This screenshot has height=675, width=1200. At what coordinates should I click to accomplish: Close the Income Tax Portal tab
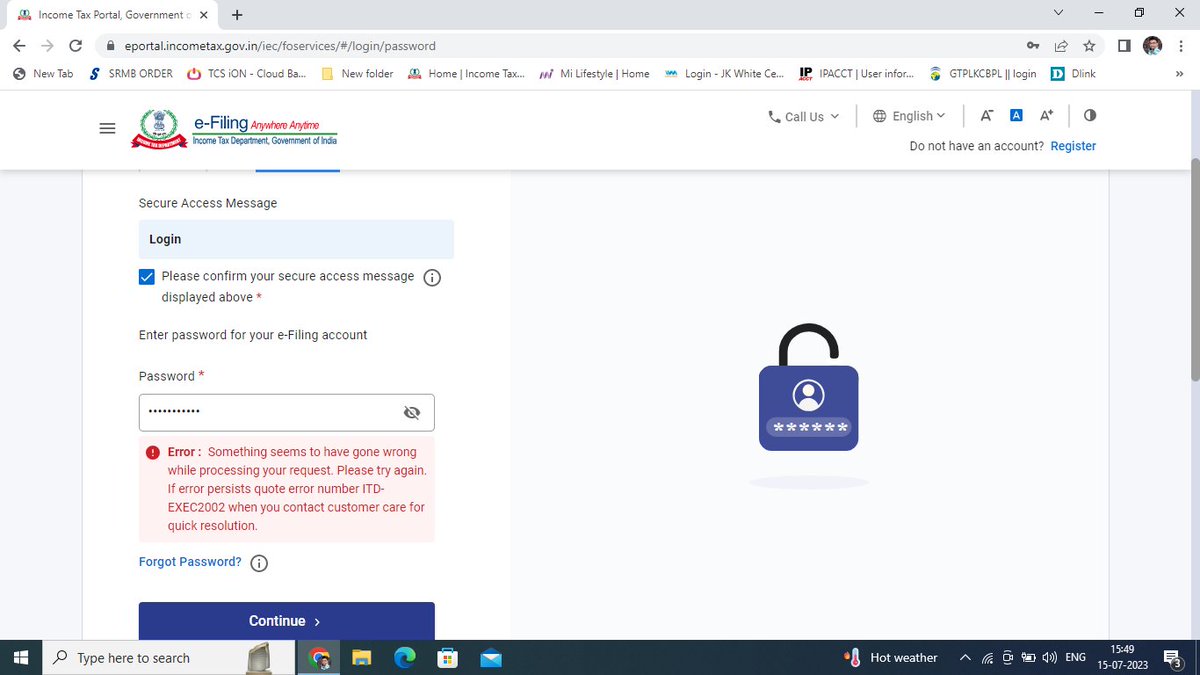pos(203,15)
